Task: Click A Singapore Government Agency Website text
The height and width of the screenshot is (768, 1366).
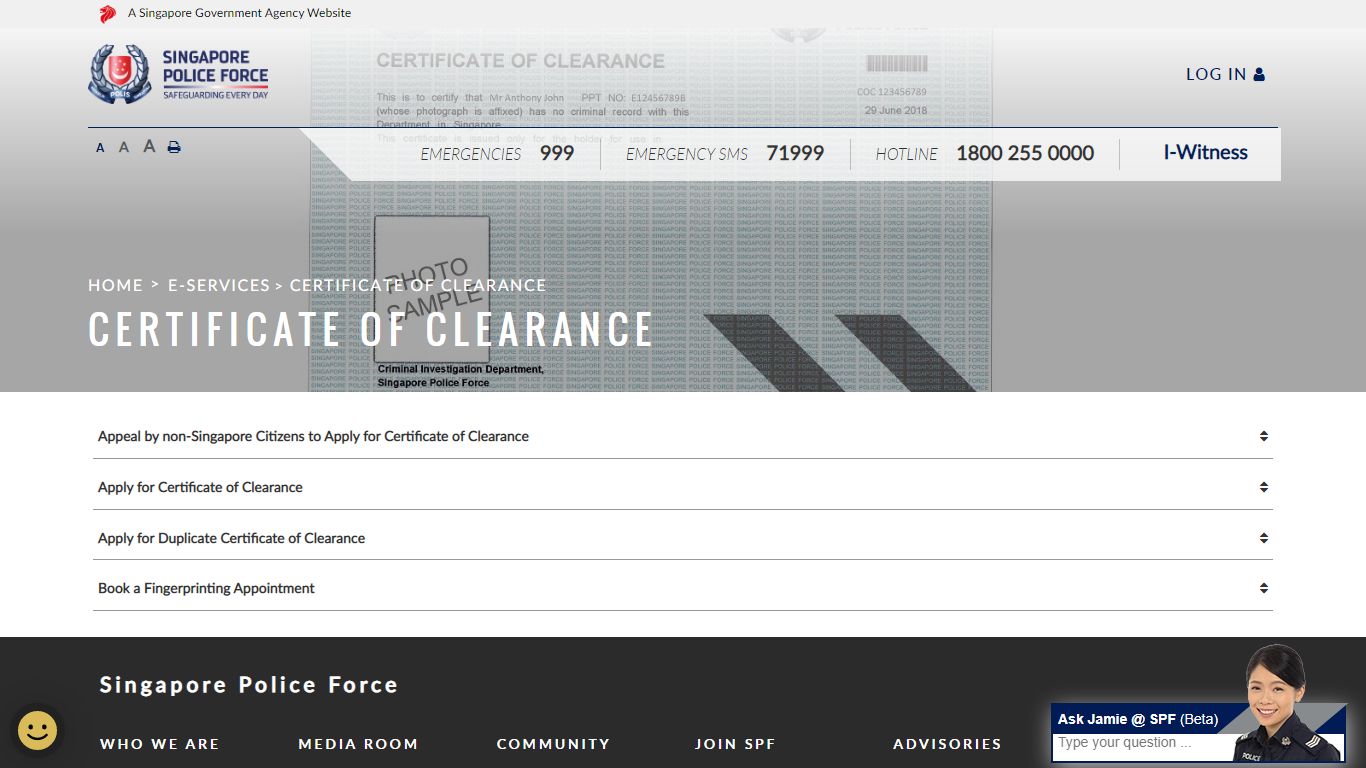Action: point(239,13)
